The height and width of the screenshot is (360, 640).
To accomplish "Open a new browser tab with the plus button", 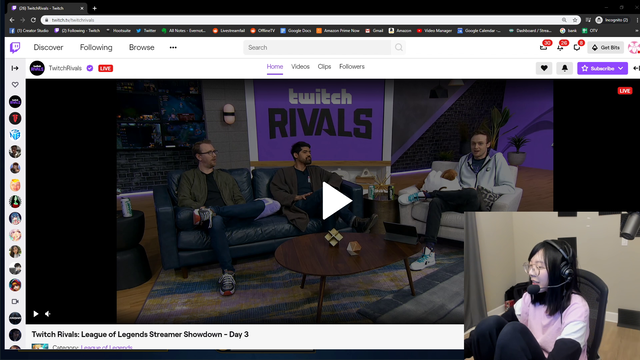I will click(95, 8).
